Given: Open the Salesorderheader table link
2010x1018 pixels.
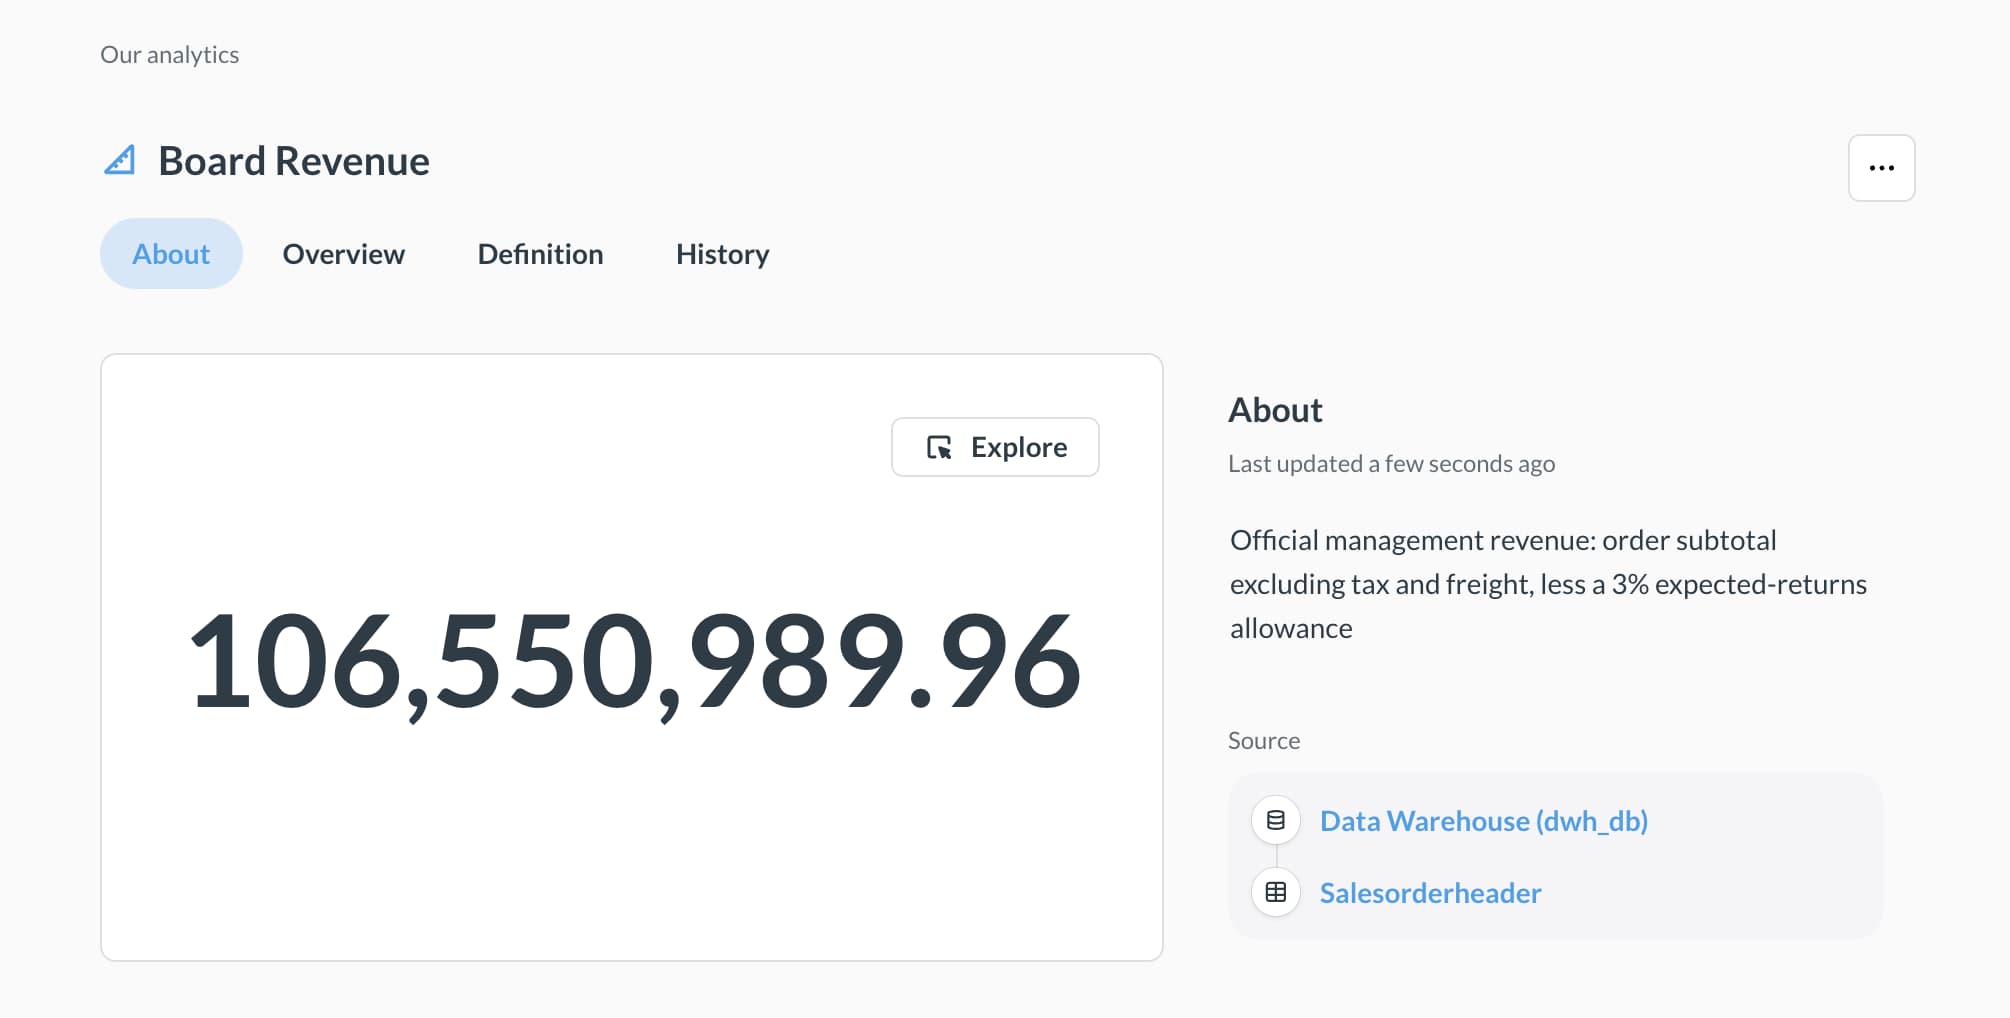Looking at the screenshot, I should (1430, 893).
